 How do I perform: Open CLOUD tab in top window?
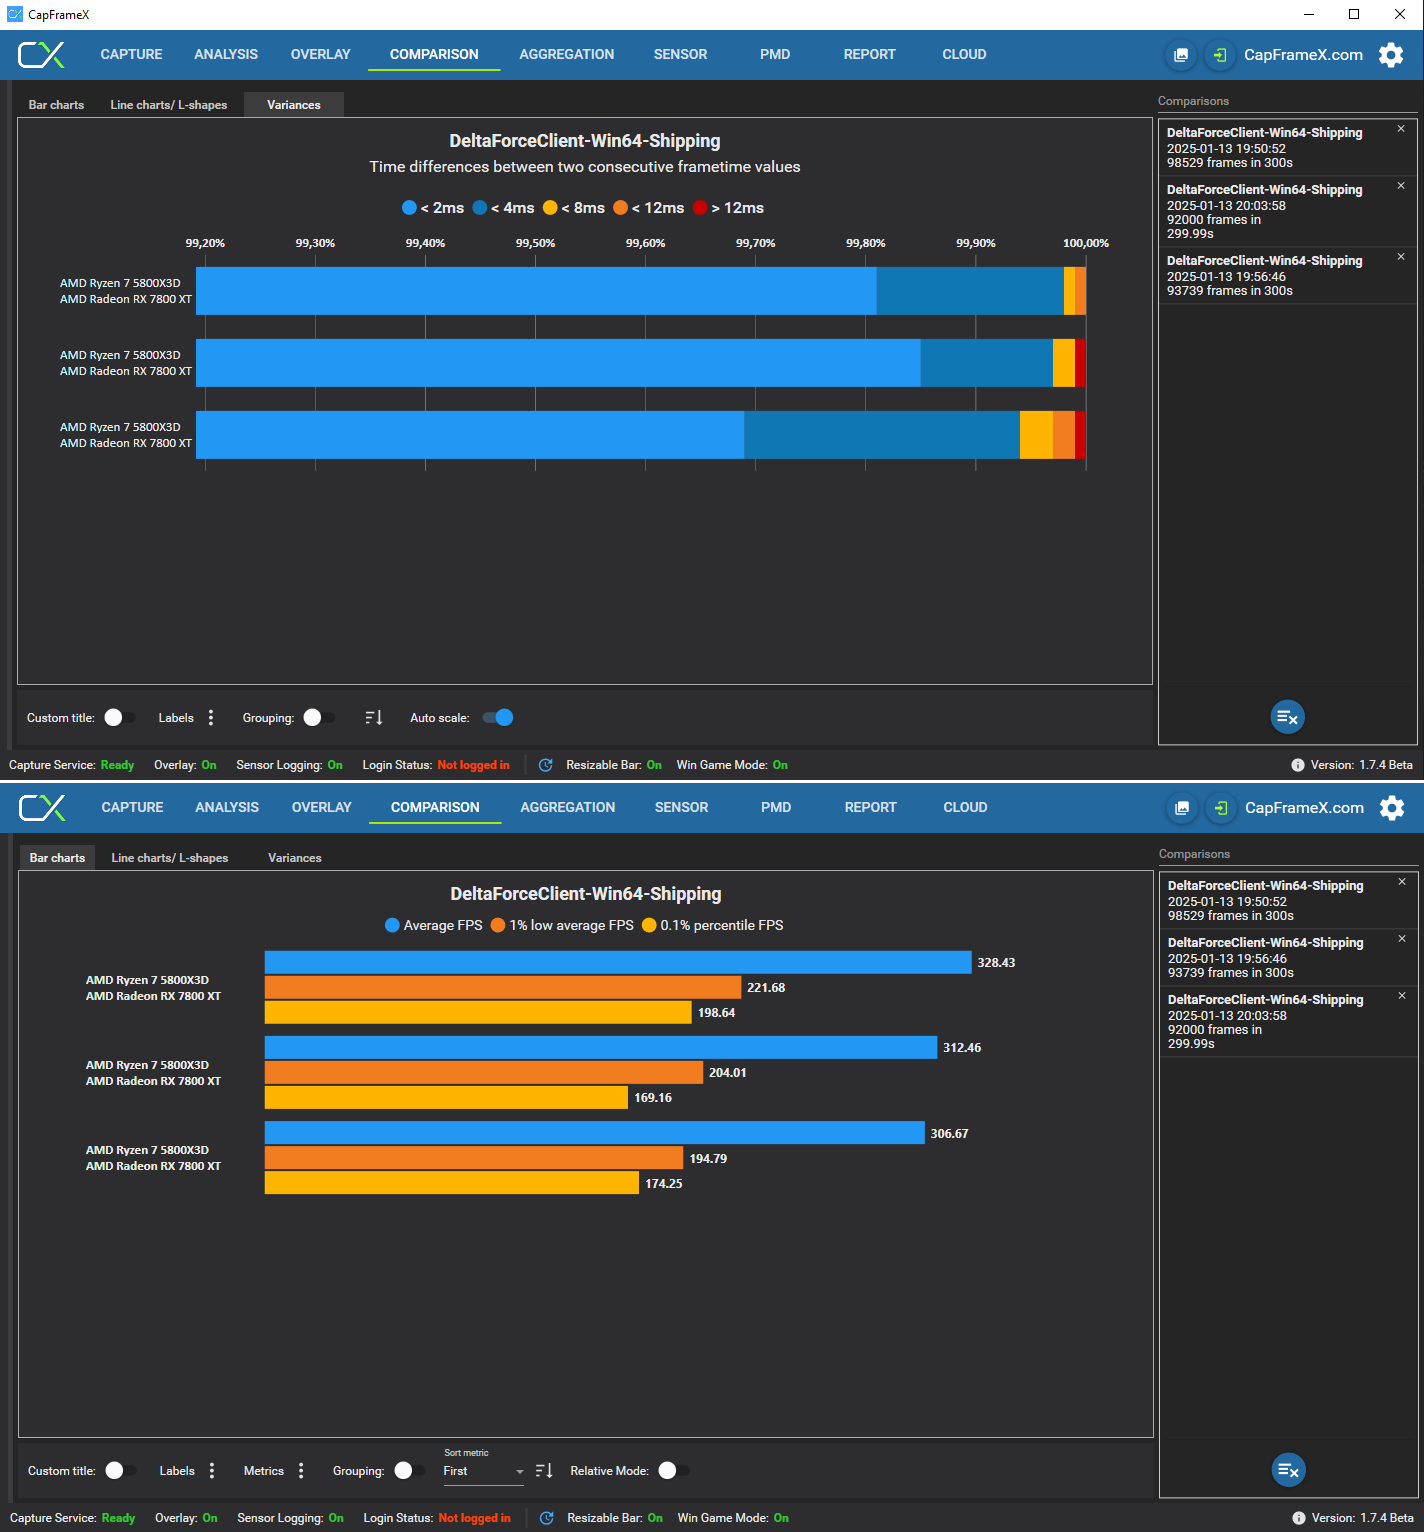point(964,55)
